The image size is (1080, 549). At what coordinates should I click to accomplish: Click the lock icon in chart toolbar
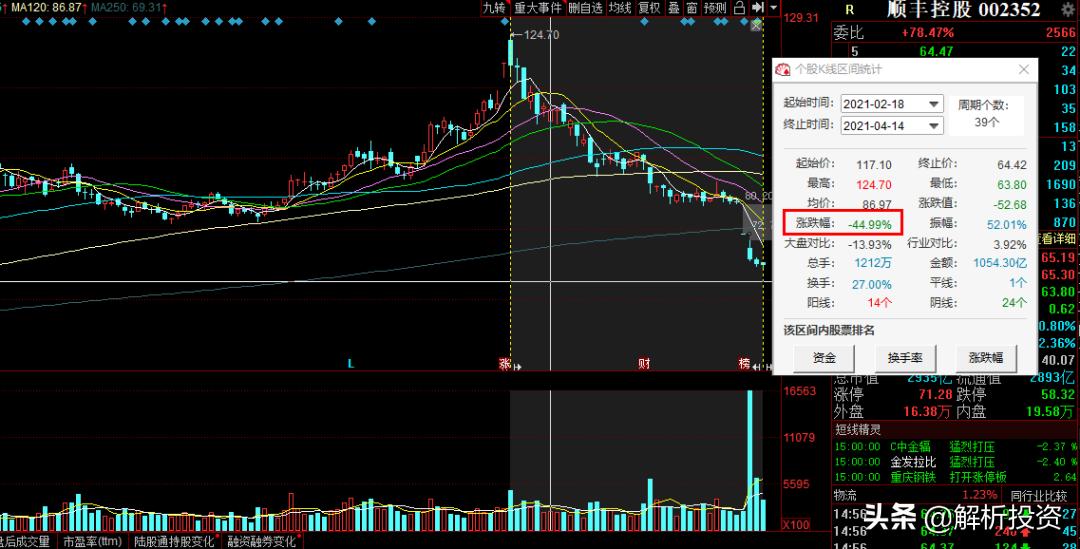point(739,8)
